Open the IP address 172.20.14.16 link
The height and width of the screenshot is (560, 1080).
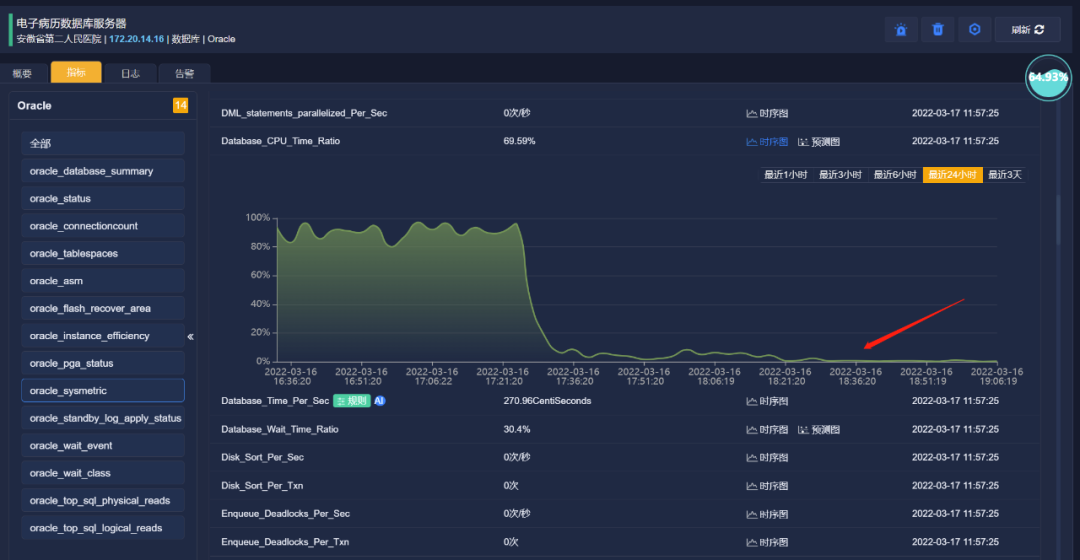click(136, 39)
